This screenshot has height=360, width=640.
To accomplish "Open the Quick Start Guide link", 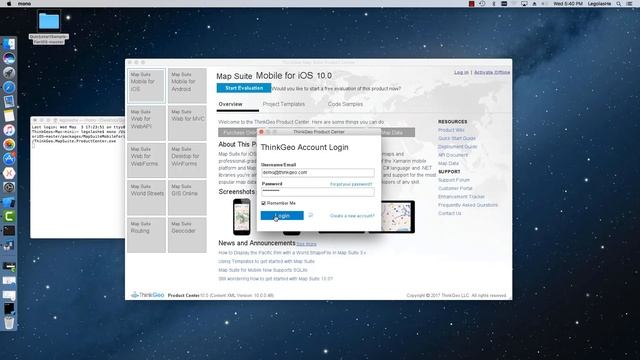I will coord(457,138).
